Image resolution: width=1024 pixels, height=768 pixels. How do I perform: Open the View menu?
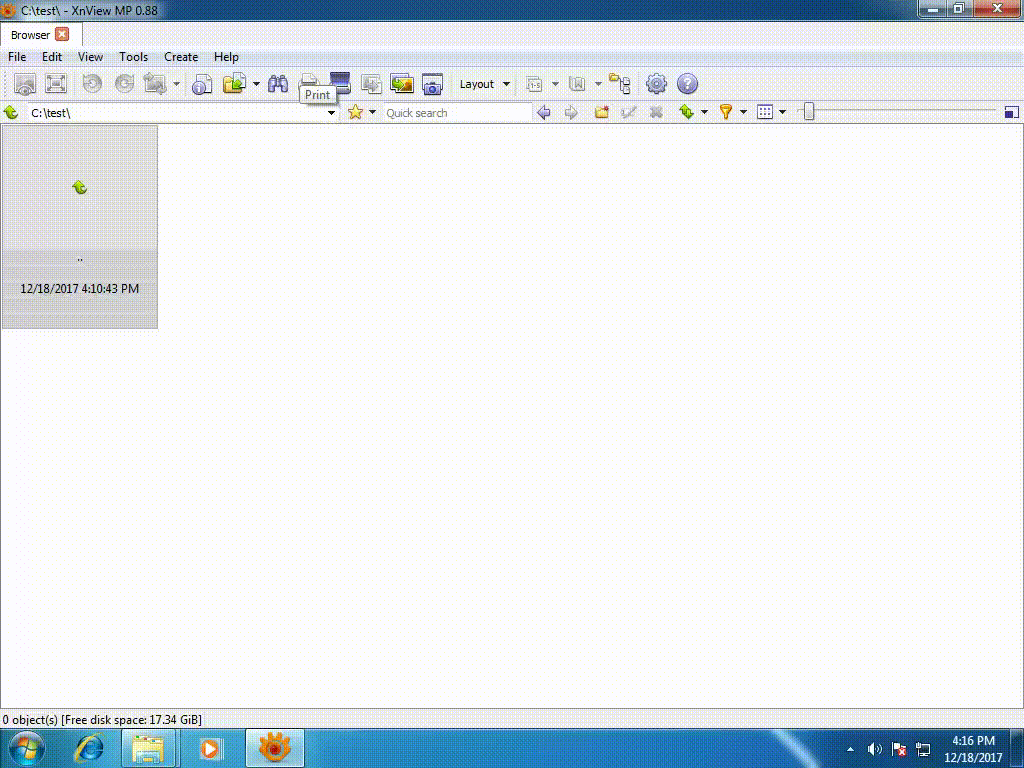90,57
